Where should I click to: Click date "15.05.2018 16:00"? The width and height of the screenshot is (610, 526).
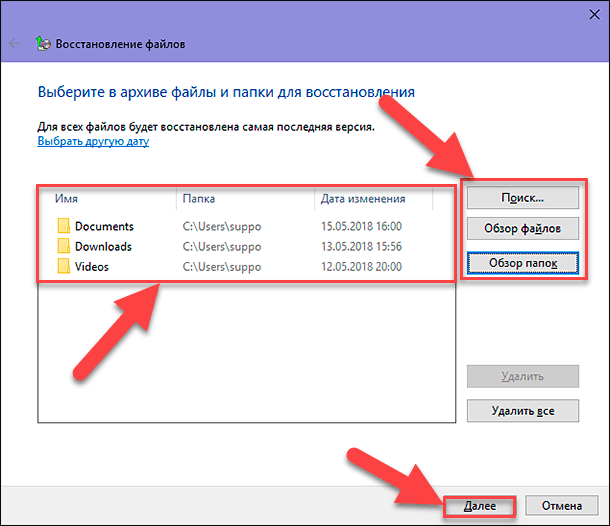361,226
